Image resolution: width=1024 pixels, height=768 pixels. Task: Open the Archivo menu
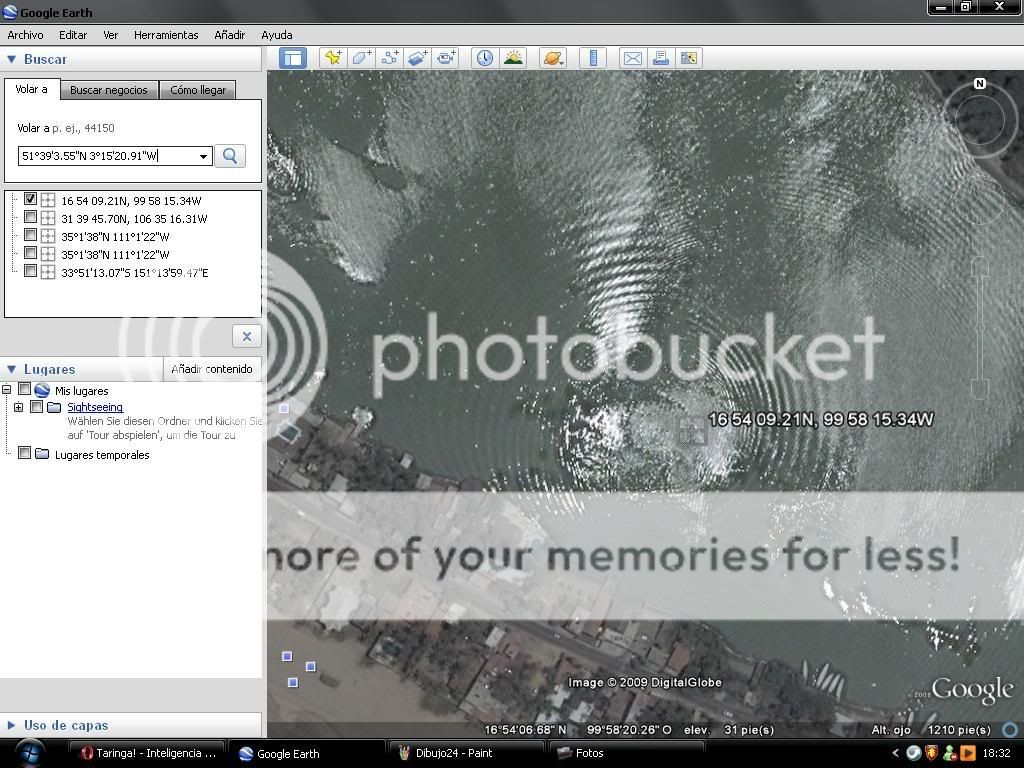[25, 35]
